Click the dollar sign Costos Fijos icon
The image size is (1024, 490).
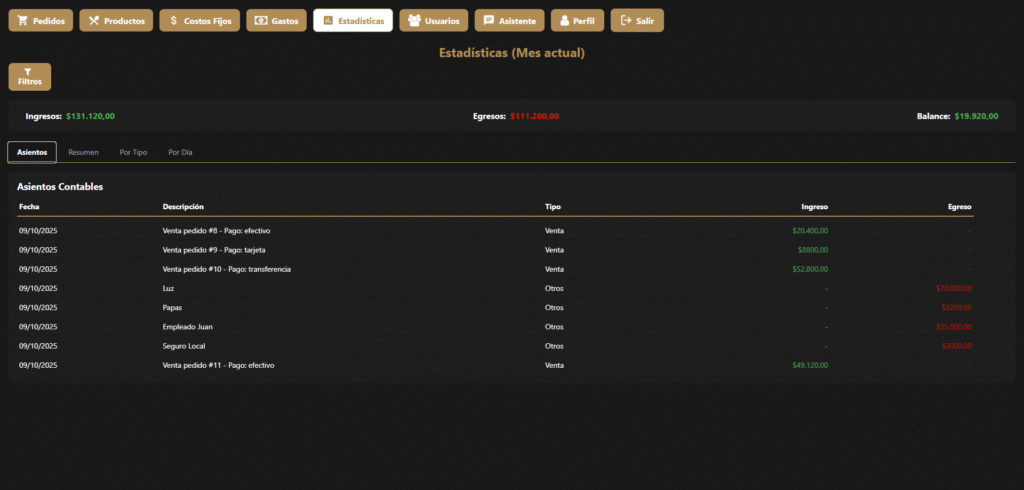(173, 21)
